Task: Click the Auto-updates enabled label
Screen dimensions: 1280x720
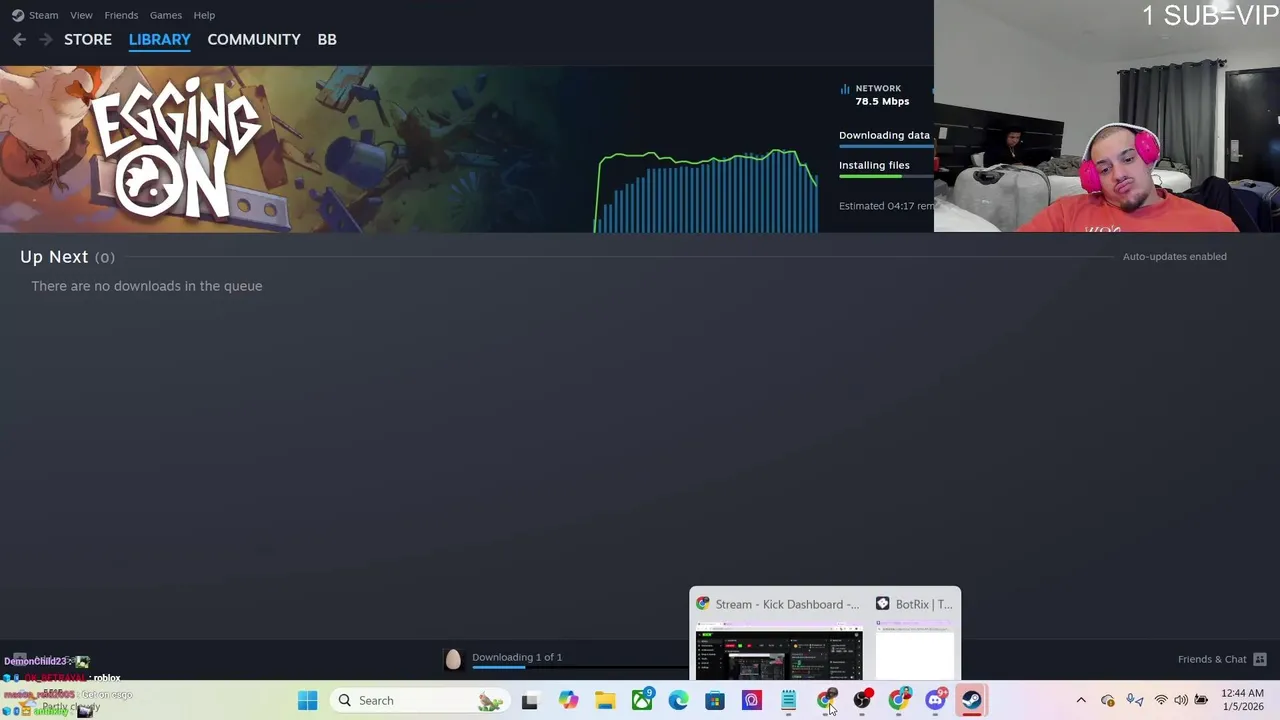Action: pyautogui.click(x=1174, y=256)
